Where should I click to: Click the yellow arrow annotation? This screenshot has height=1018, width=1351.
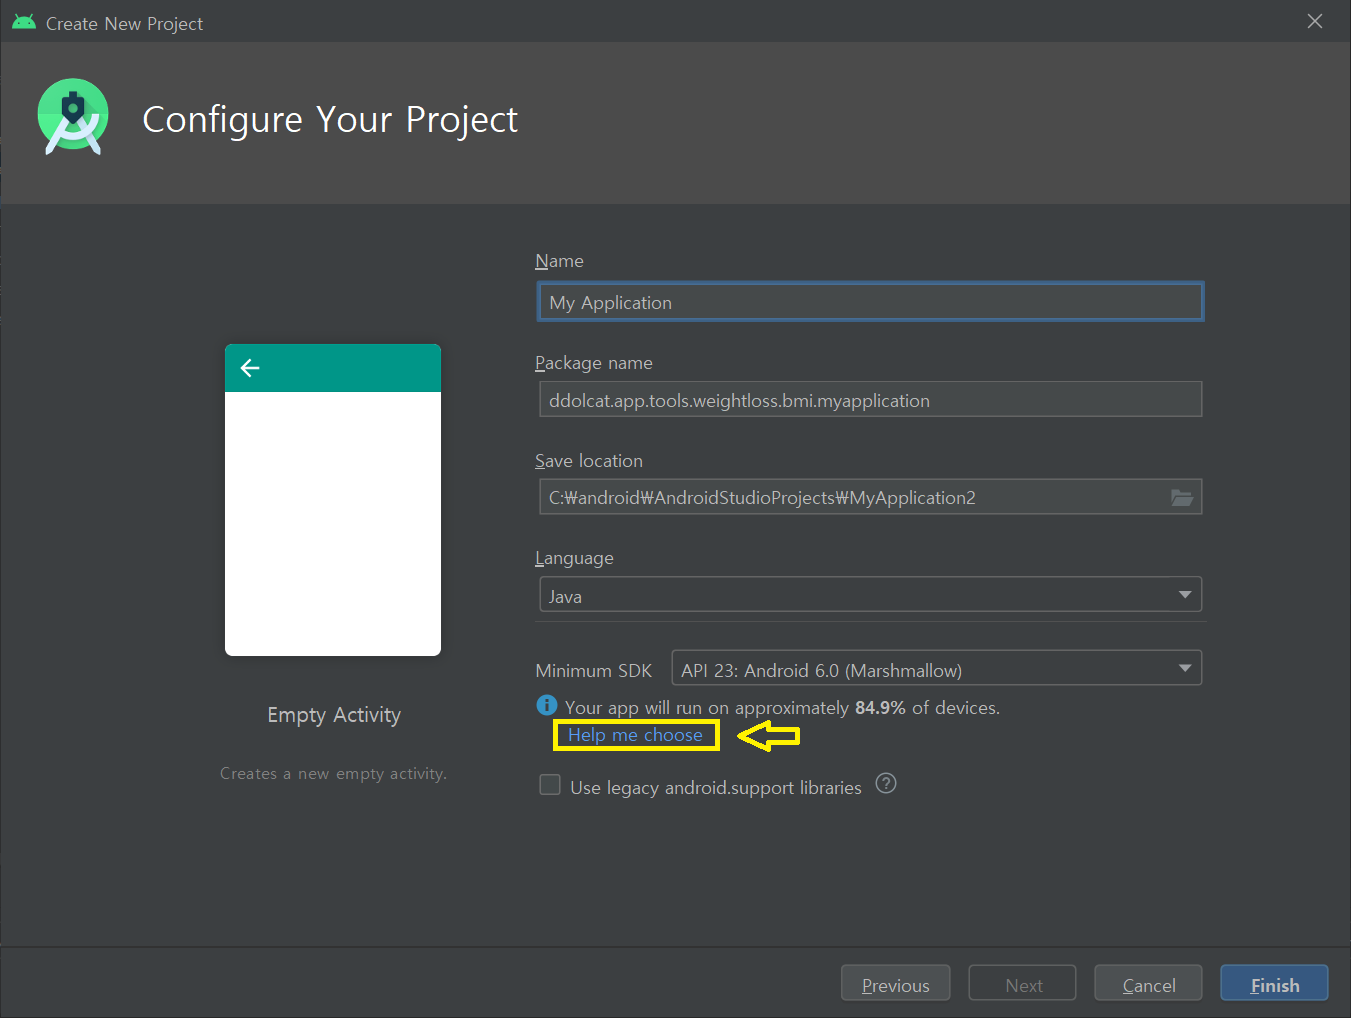(768, 736)
